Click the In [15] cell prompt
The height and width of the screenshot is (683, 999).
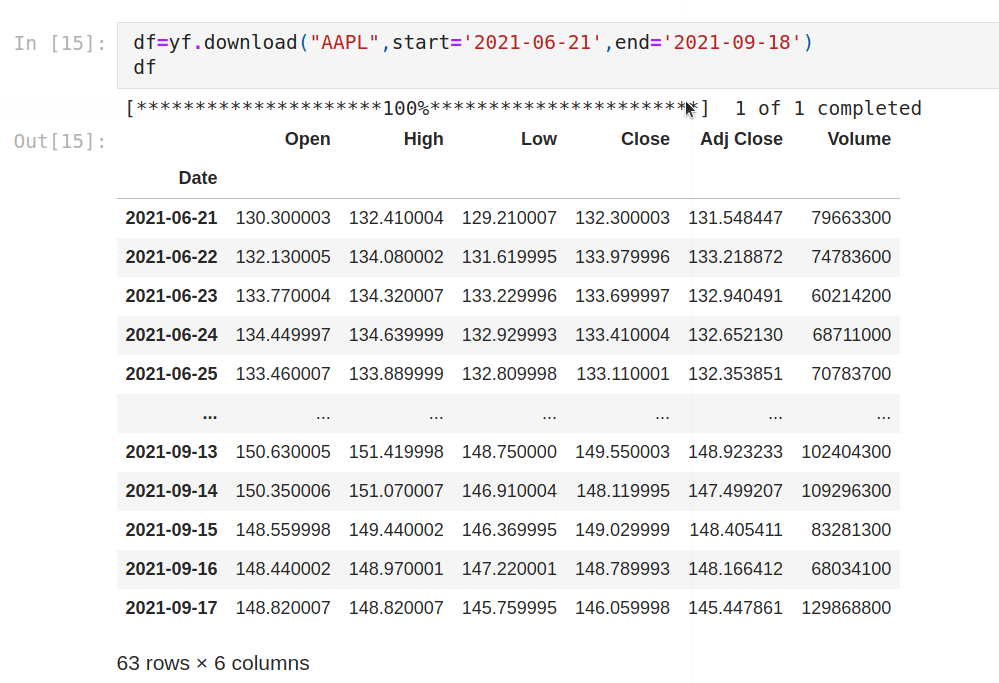click(x=60, y=43)
